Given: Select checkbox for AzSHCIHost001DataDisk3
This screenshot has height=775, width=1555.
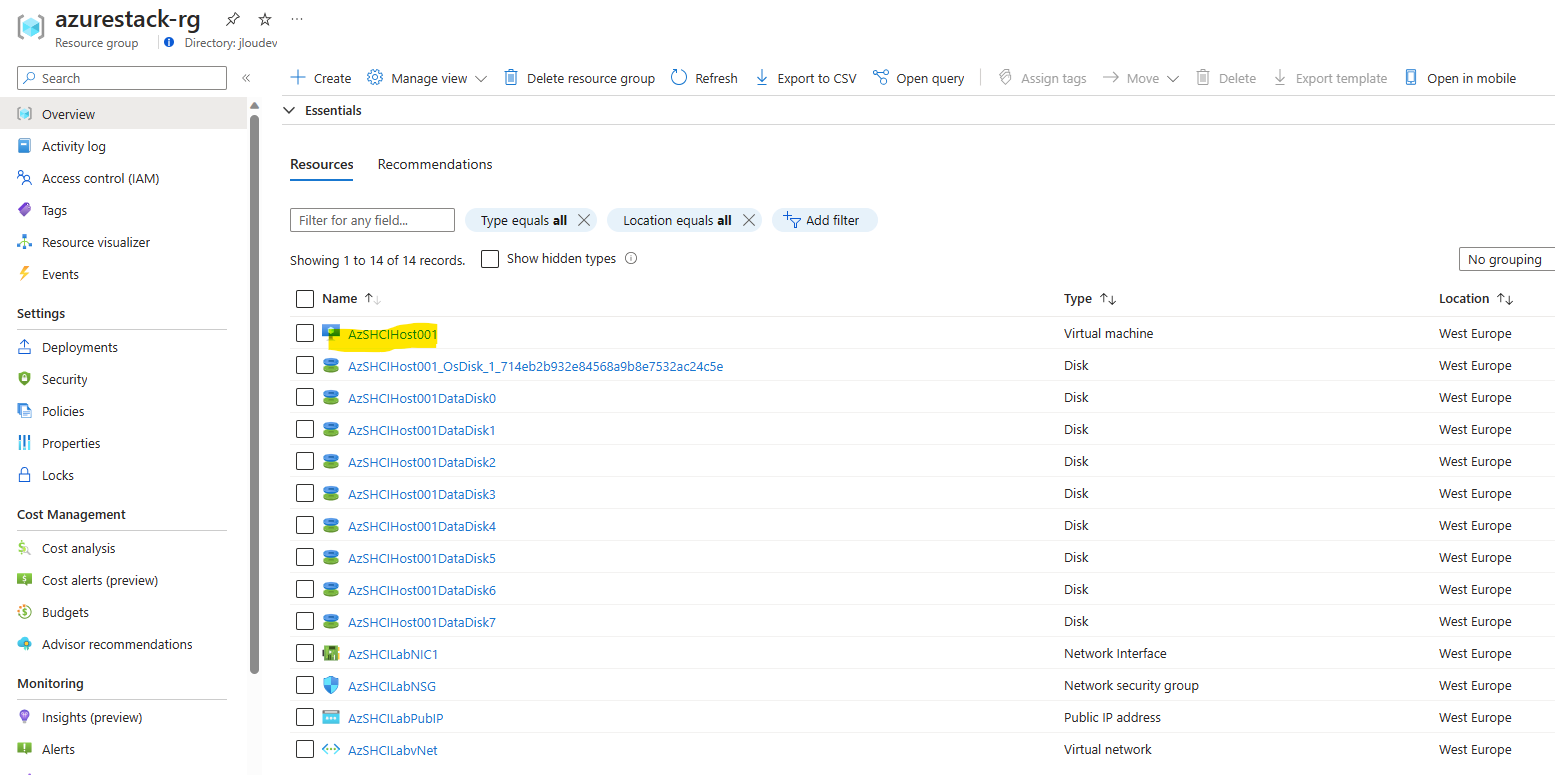Looking at the screenshot, I should [305, 493].
